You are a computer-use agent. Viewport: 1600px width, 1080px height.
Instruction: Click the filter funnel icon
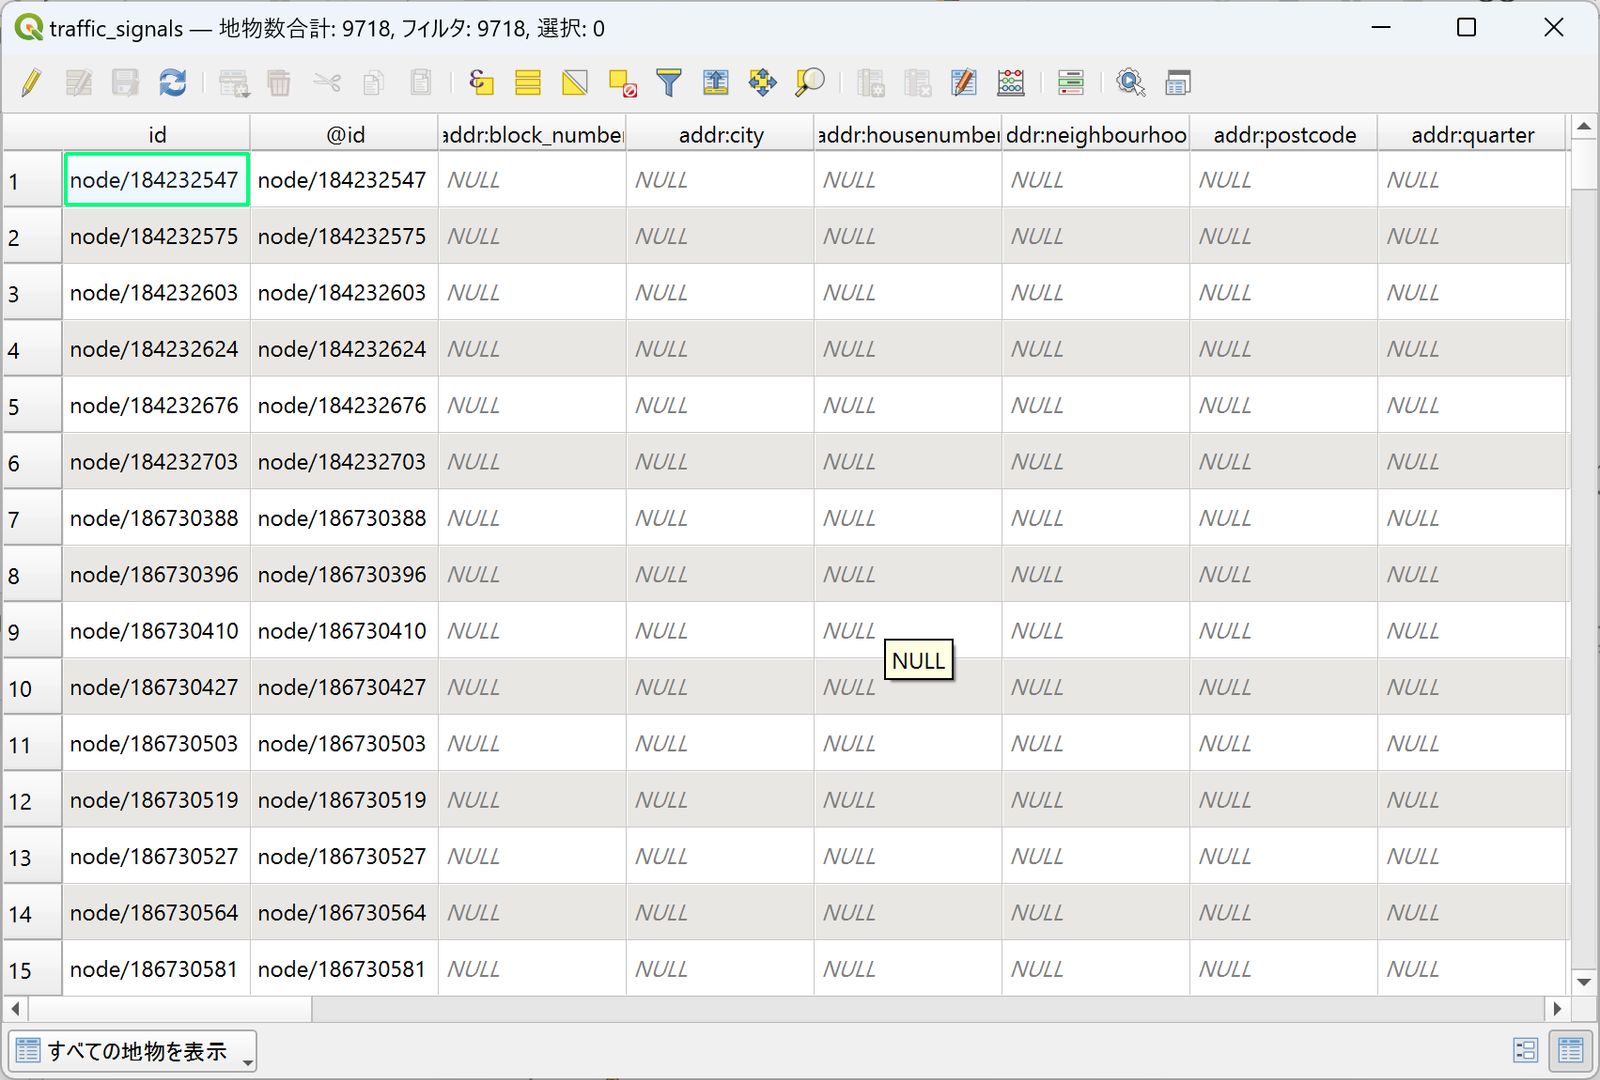pos(669,83)
